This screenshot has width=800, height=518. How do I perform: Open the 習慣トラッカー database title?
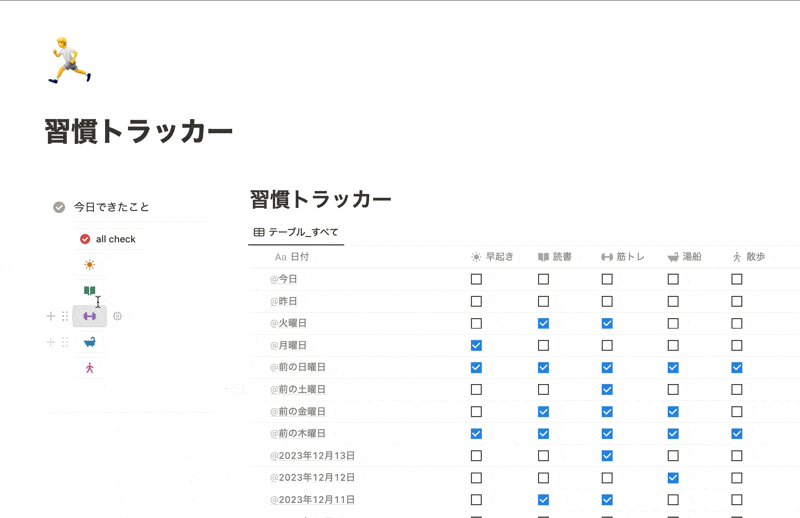tap(320, 199)
